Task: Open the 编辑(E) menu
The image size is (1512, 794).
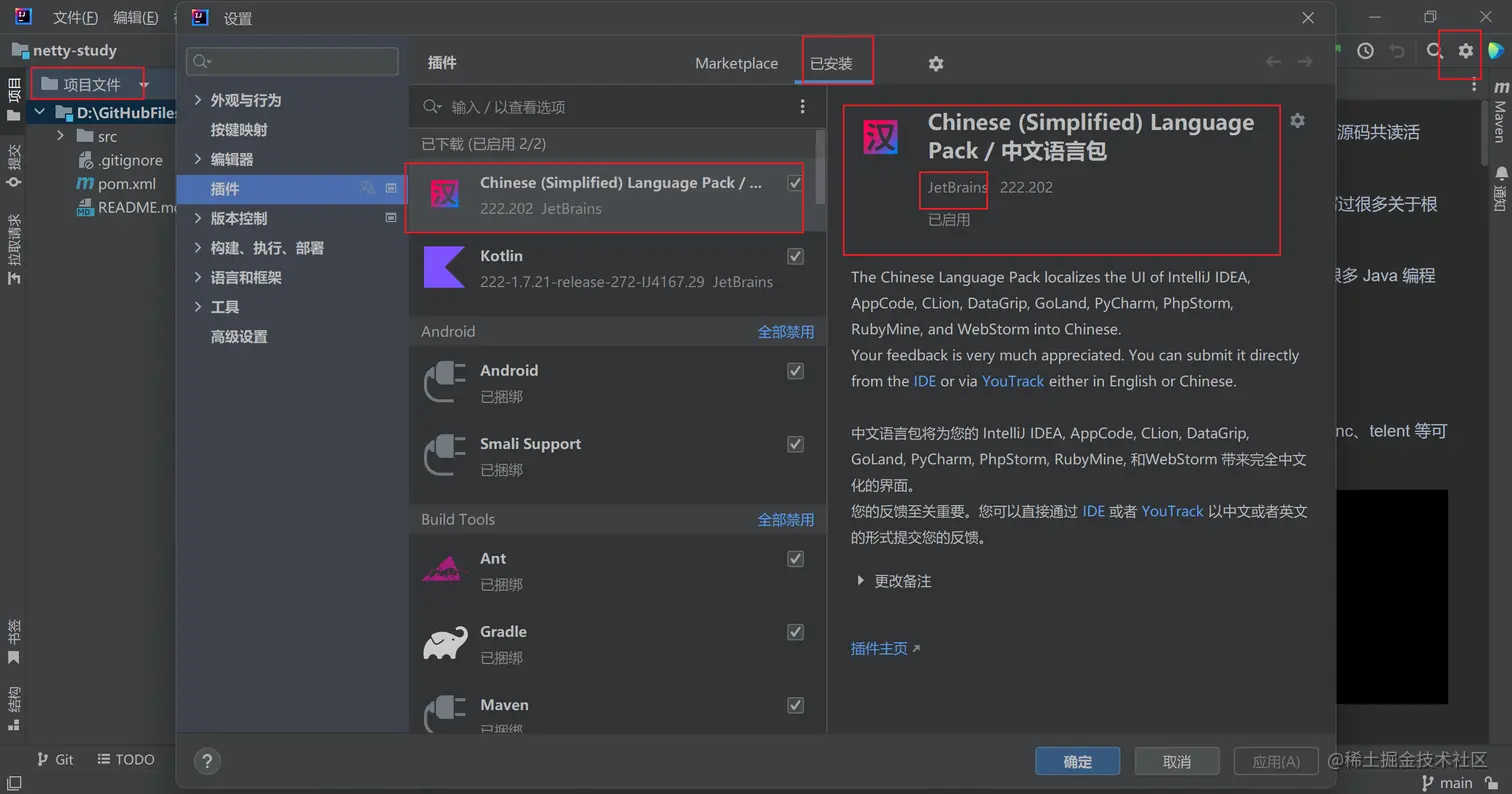Action: tap(136, 17)
